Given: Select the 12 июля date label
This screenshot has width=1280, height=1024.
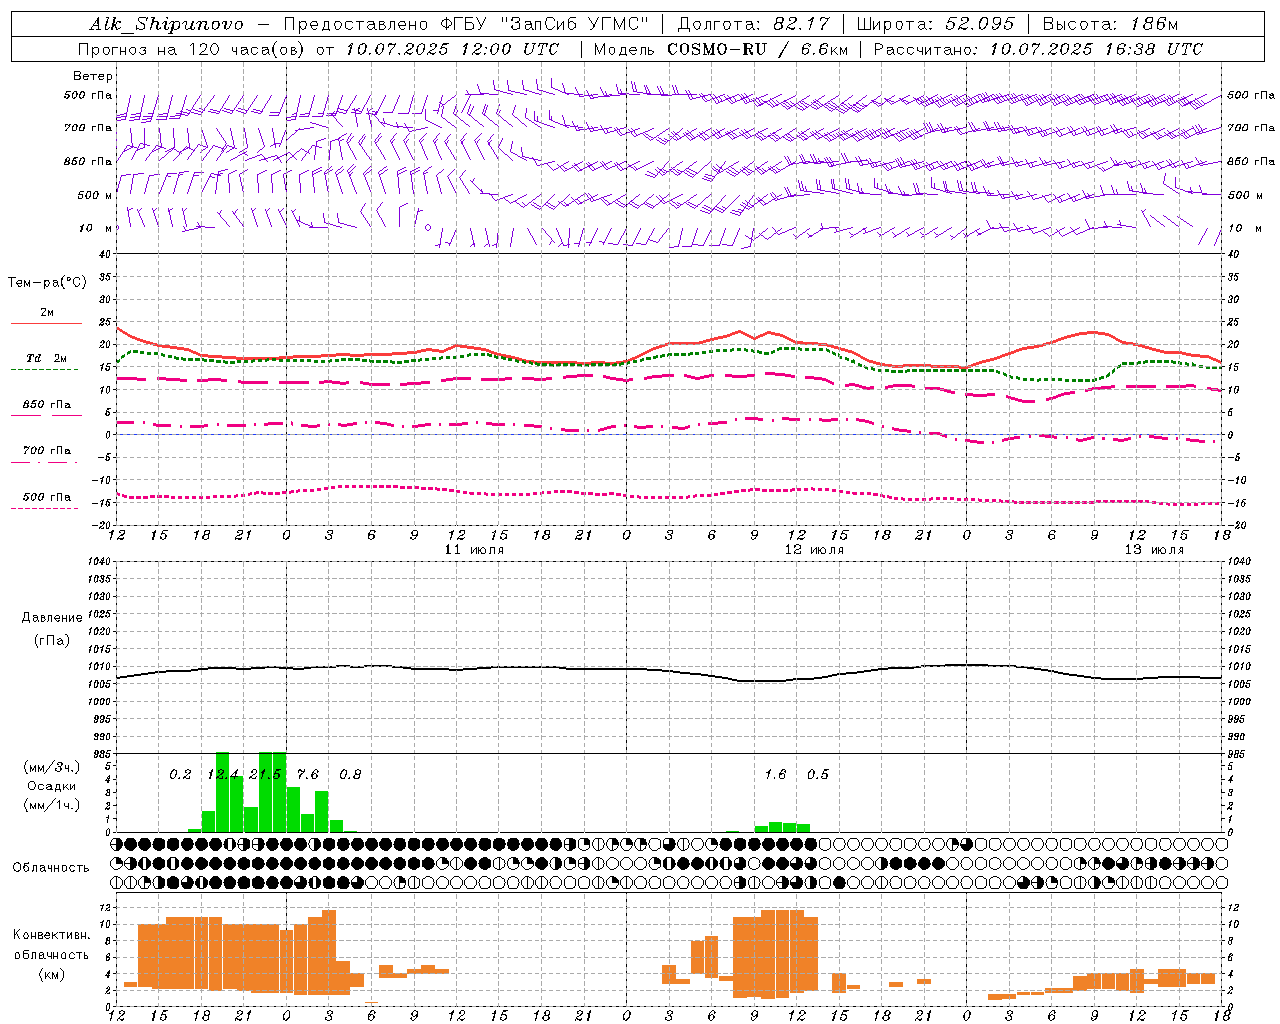Looking at the screenshot, I should tap(814, 550).
